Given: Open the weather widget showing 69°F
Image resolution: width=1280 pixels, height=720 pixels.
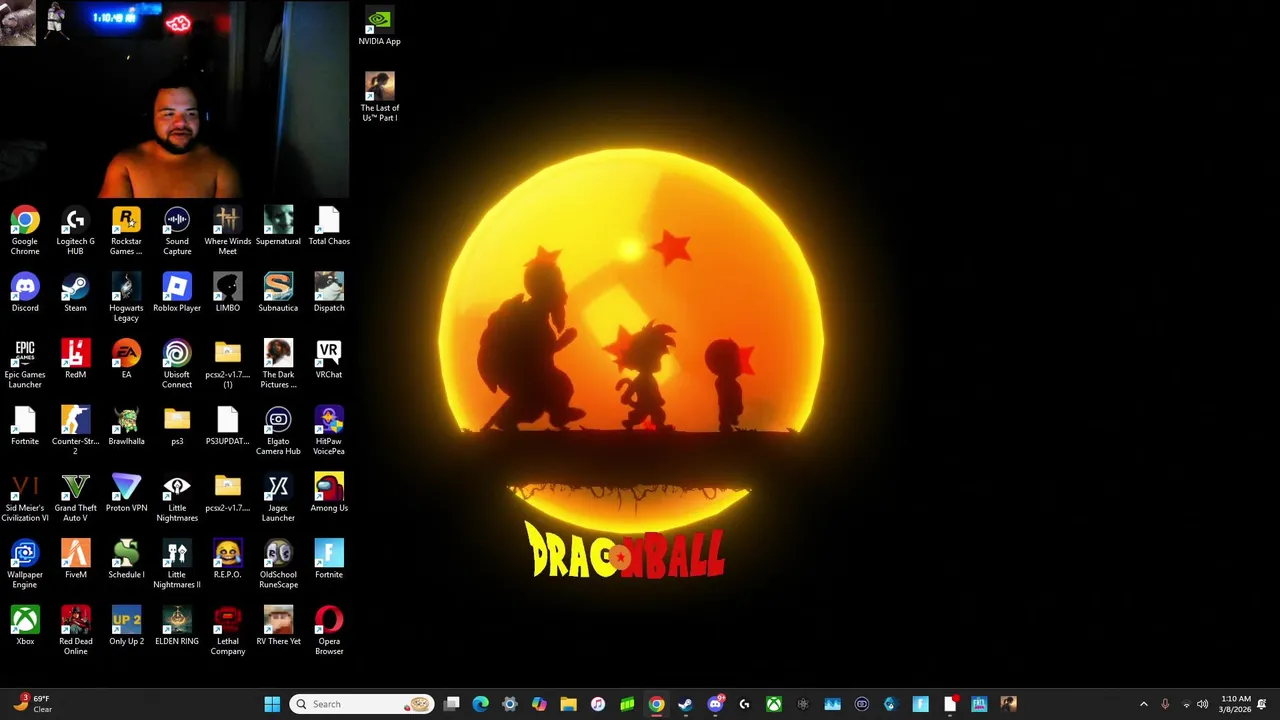Looking at the screenshot, I should 30,704.
